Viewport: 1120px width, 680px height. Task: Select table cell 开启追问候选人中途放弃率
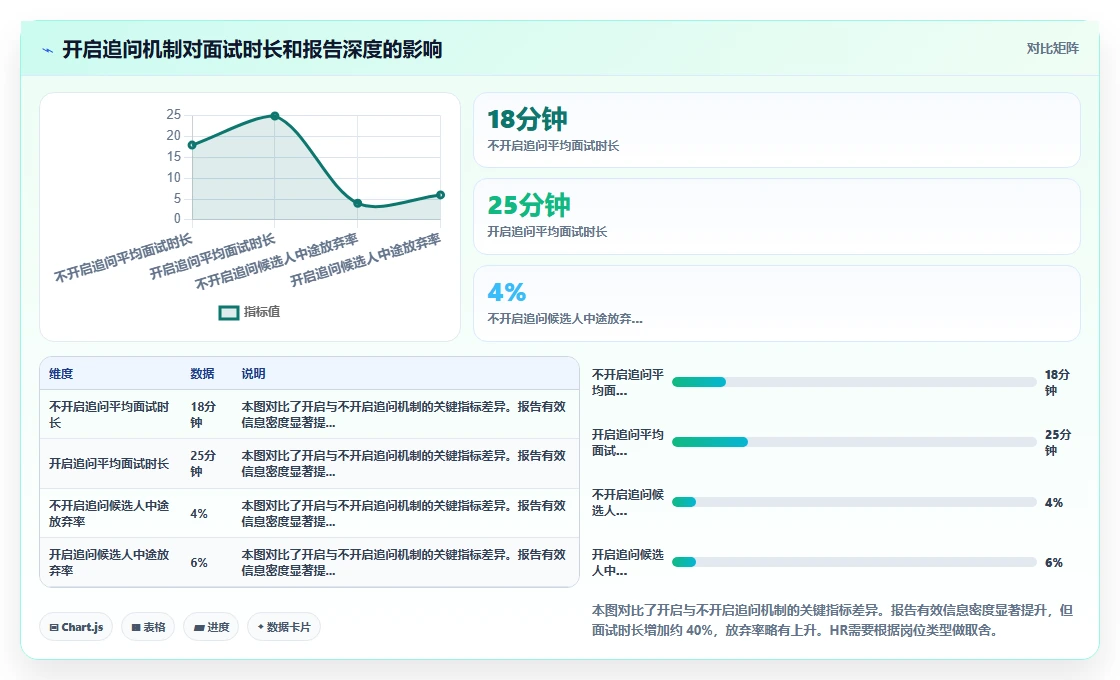pyautogui.click(x=109, y=563)
